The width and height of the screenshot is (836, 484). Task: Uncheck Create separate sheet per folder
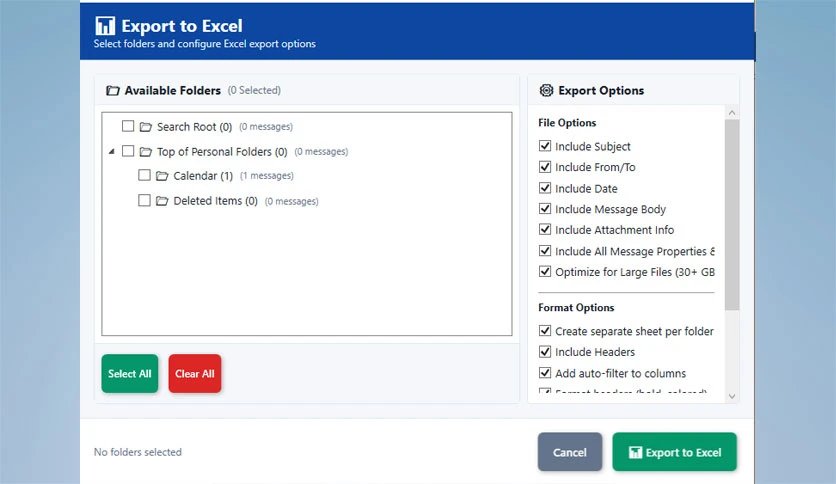[544, 330]
